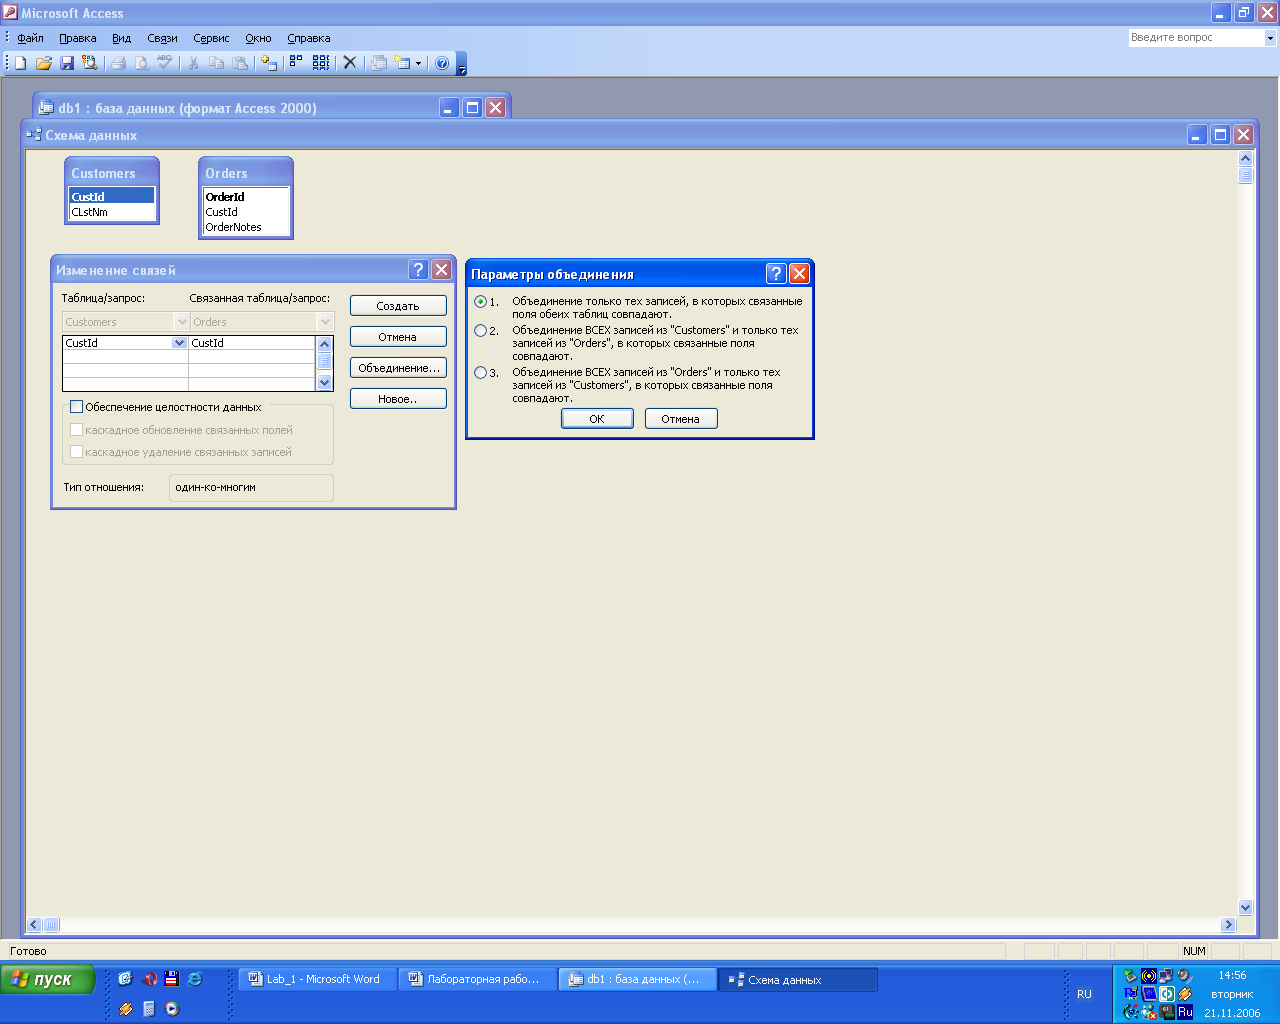Switch to Лабораторная рабо... taskbar item
Screen dimensions: 1280x1024
[x=477, y=980]
